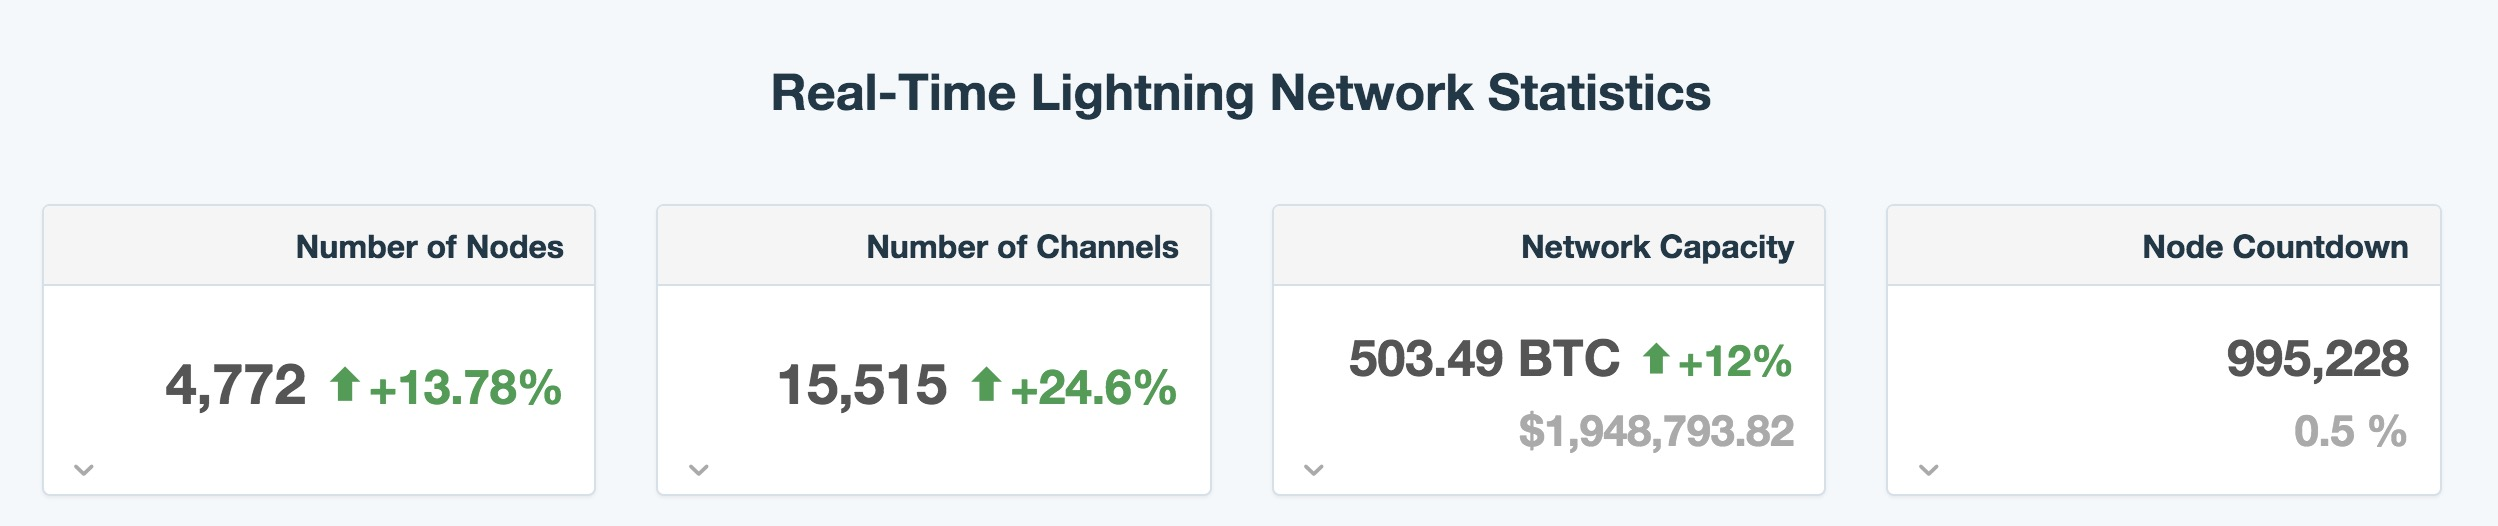Click the Real-Time Lightning Network Statistics title
Image resolution: width=2498 pixels, height=526 pixels.
pos(1241,93)
